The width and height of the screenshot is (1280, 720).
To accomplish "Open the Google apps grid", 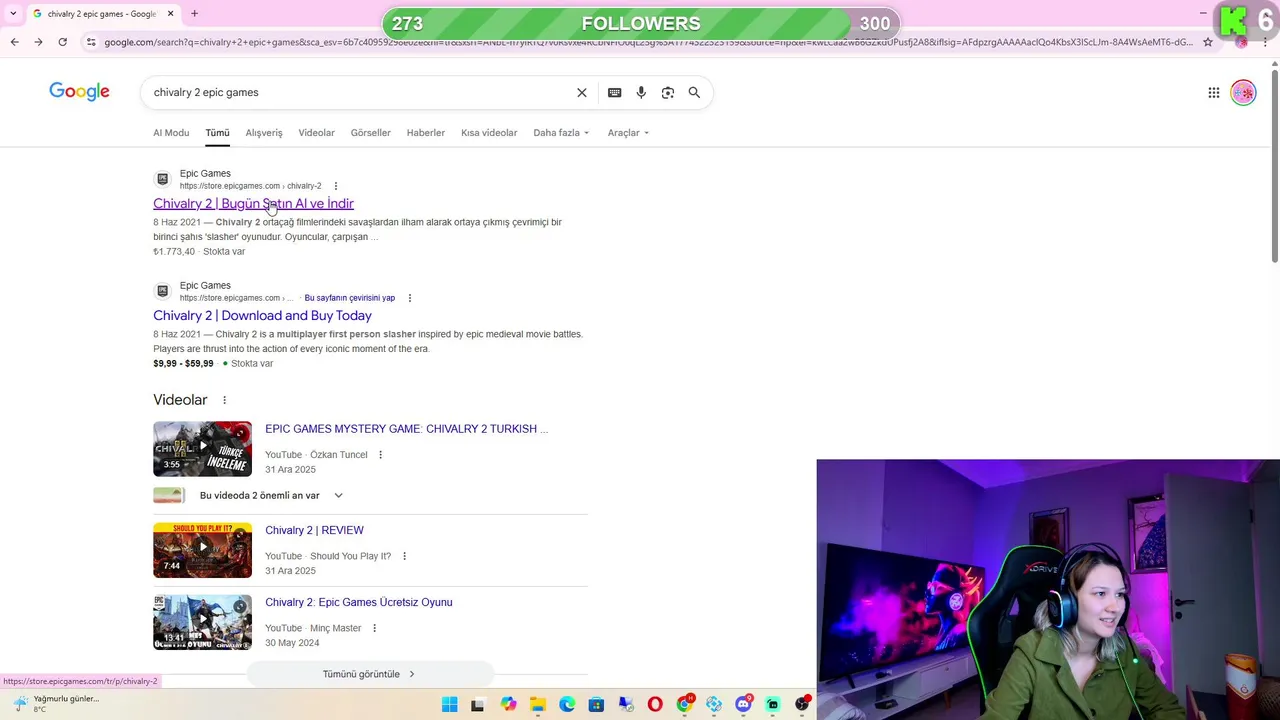I will 1214,92.
